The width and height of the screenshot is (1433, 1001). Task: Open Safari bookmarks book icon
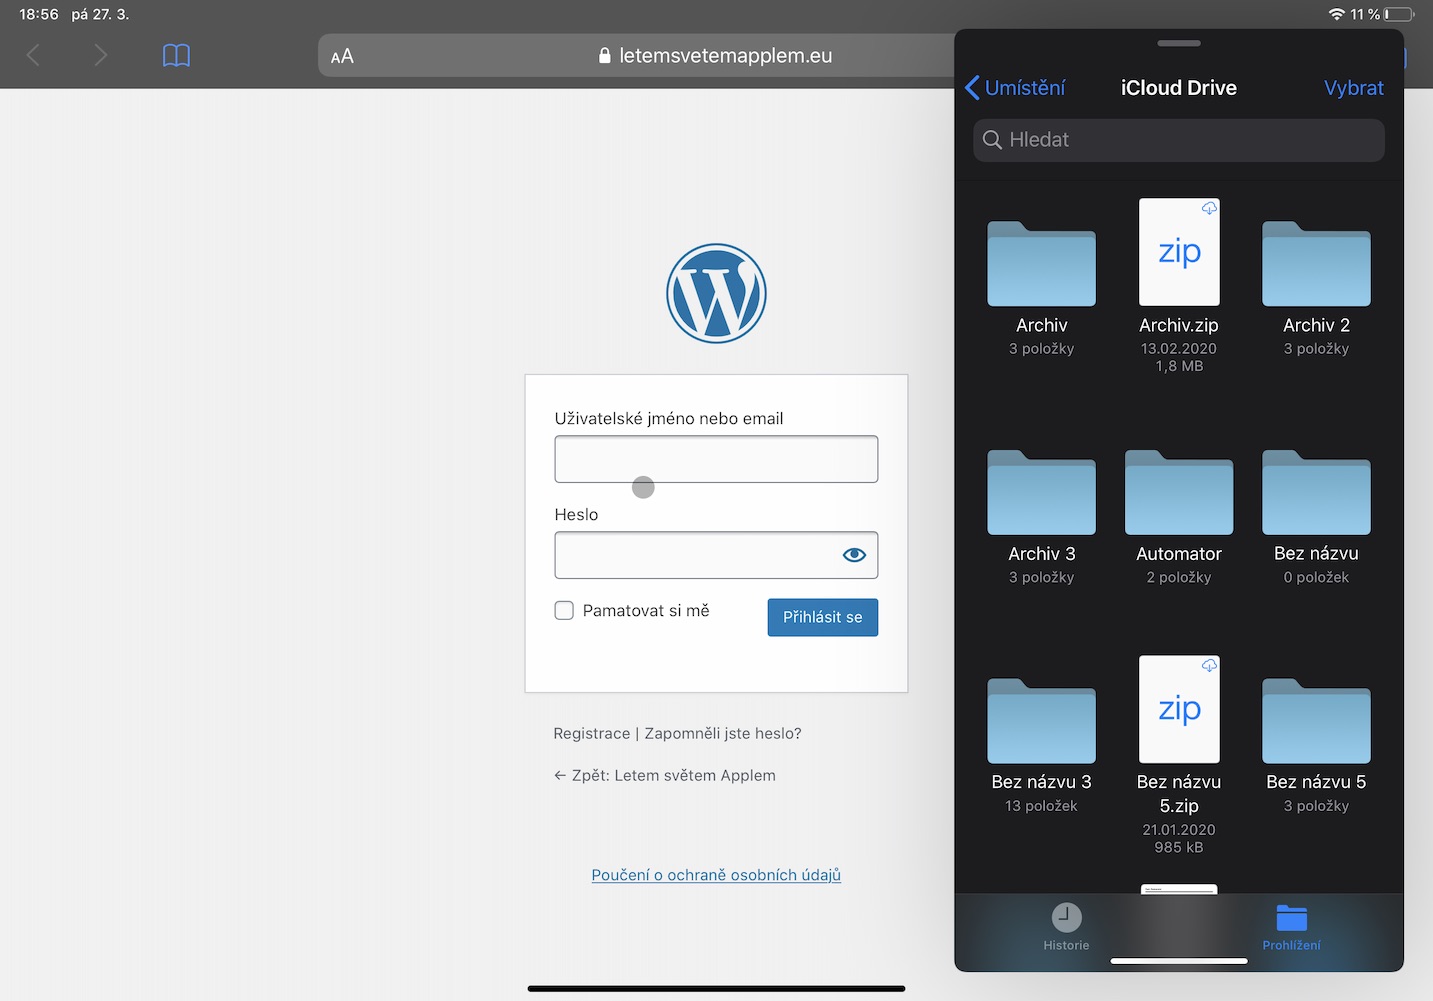(x=176, y=55)
